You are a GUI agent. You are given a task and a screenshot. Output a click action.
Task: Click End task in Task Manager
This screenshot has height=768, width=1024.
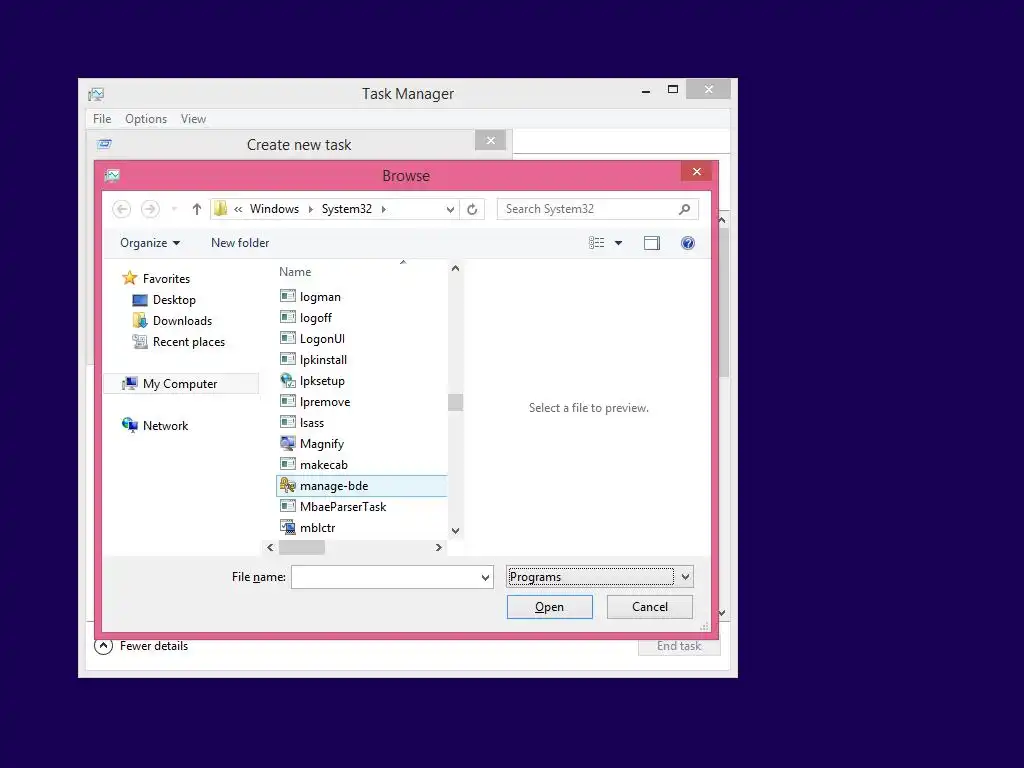[x=679, y=646]
